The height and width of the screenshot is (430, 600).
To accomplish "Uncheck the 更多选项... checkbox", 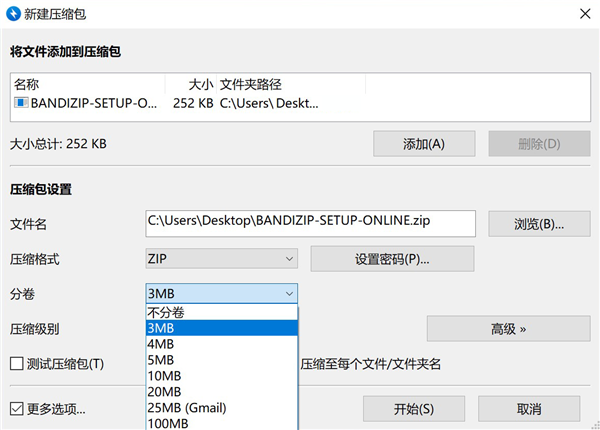I will tap(16, 408).
